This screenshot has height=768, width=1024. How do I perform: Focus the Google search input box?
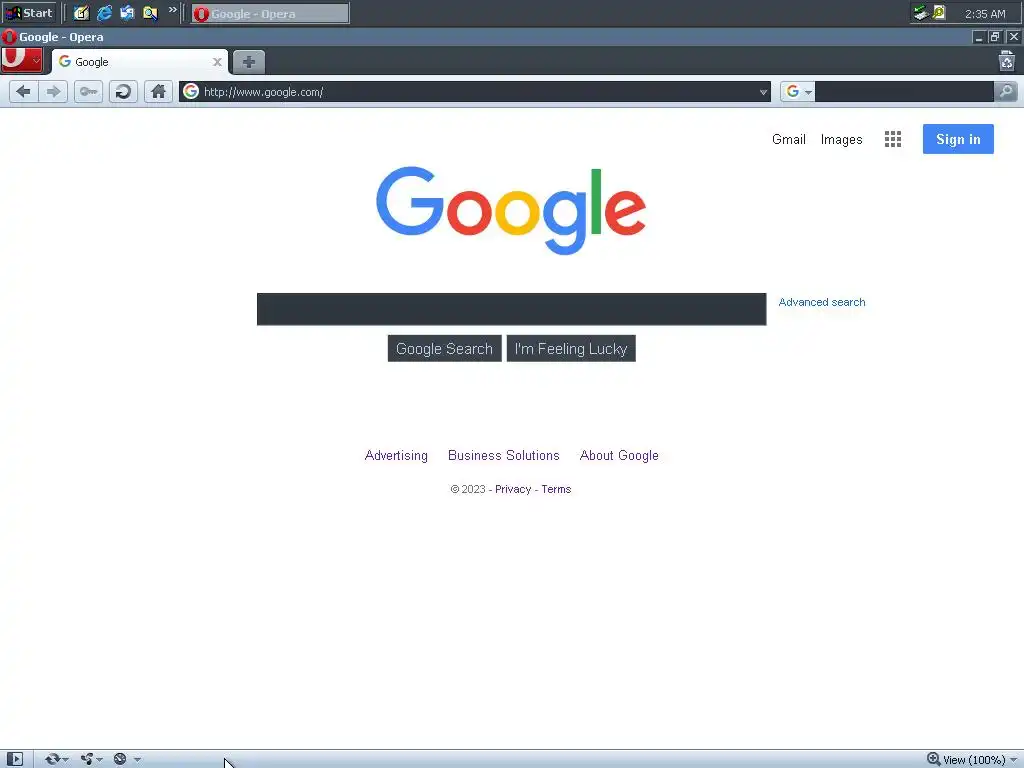[511, 309]
